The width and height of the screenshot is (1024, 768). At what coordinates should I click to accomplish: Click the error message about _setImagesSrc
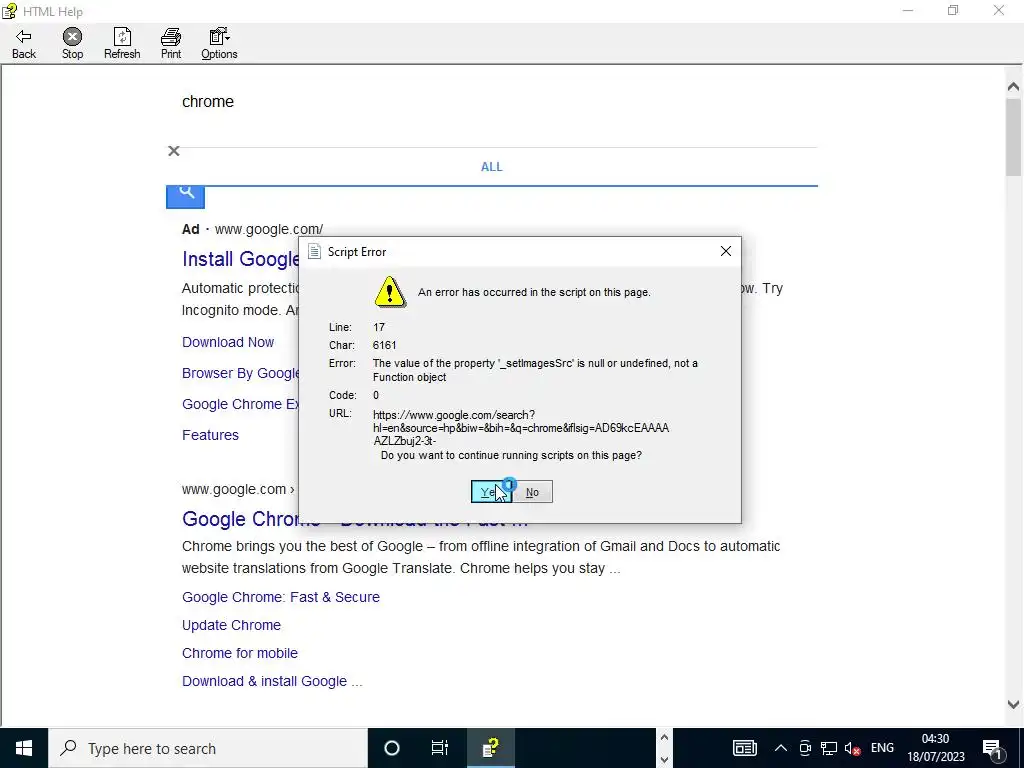tap(535, 370)
